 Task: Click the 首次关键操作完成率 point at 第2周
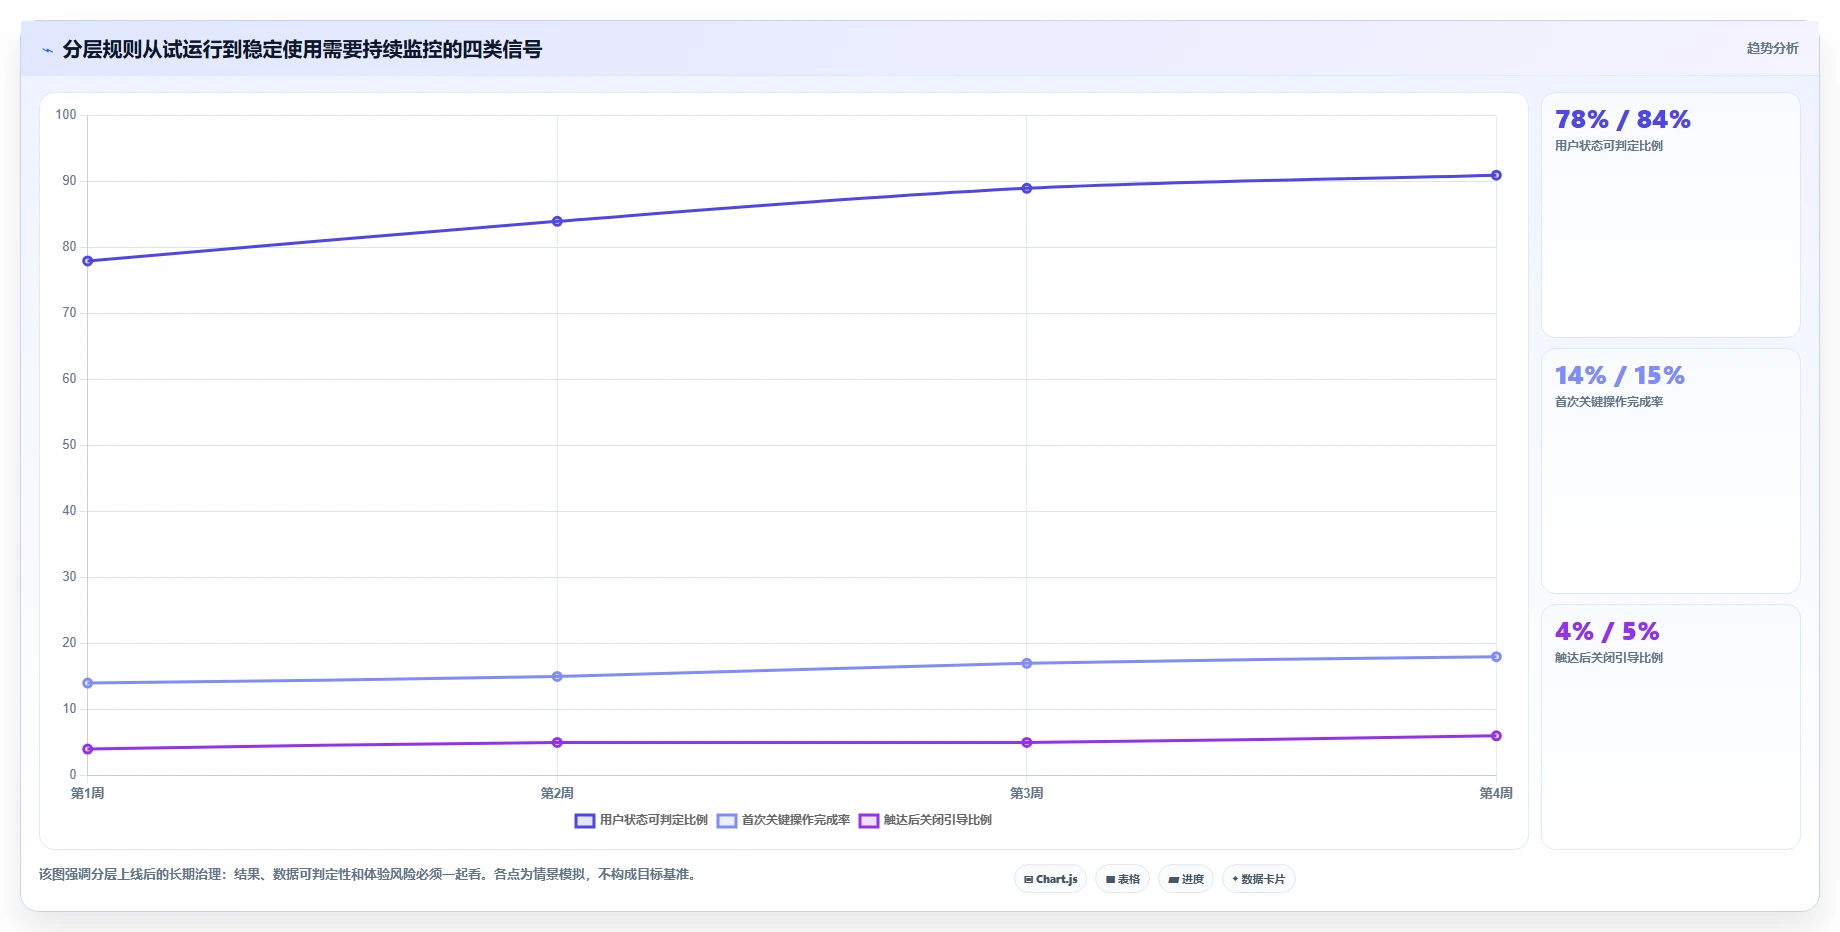click(x=557, y=677)
